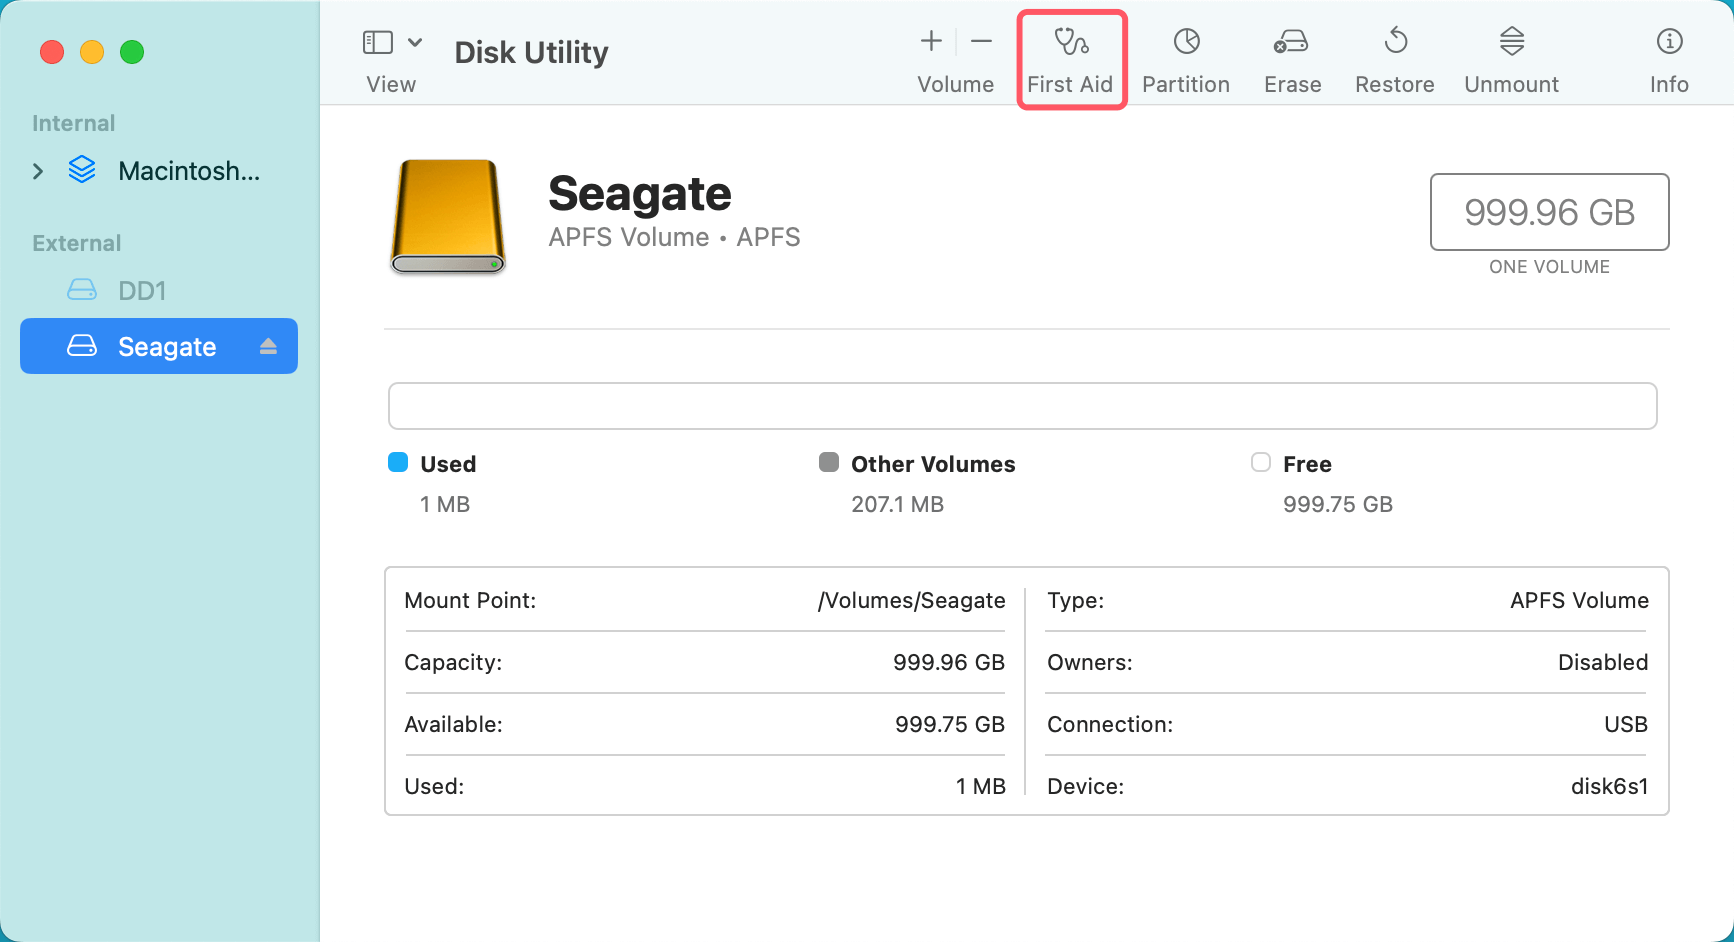1734x942 pixels.
Task: Open the View dropdown menu
Action: point(417,42)
